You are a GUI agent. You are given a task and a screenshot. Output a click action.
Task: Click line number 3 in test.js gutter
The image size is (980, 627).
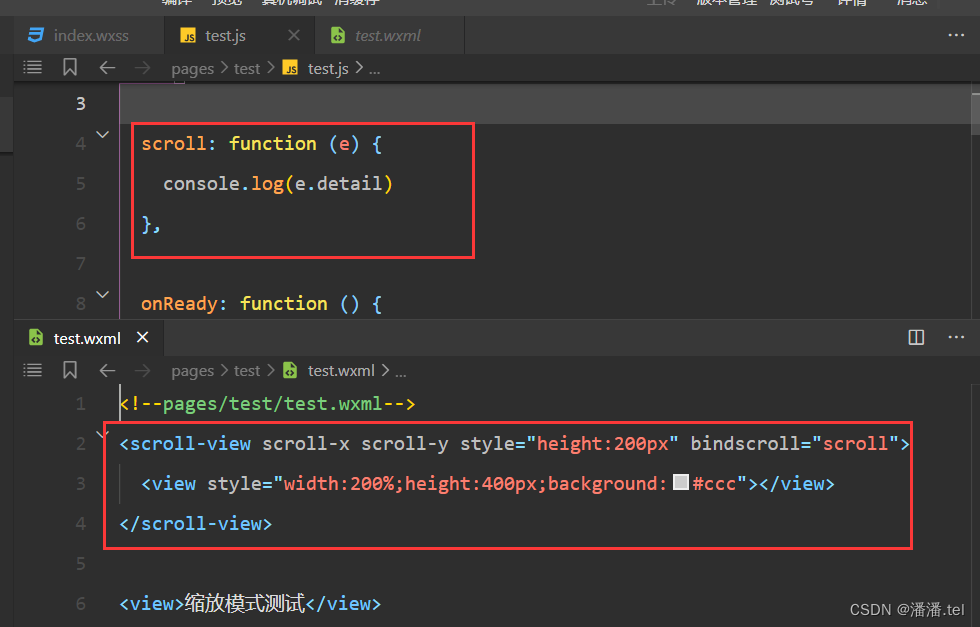point(81,104)
